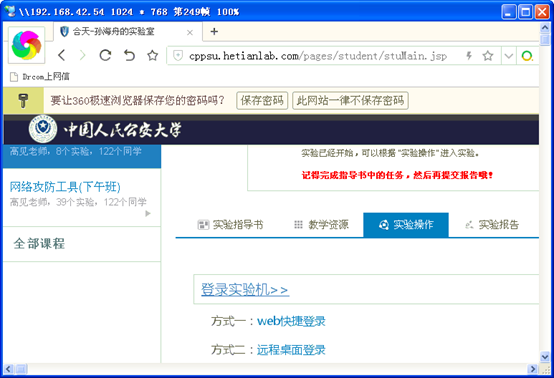Close the 合天 browser tab
This screenshot has width=554, height=378.
(x=190, y=33)
